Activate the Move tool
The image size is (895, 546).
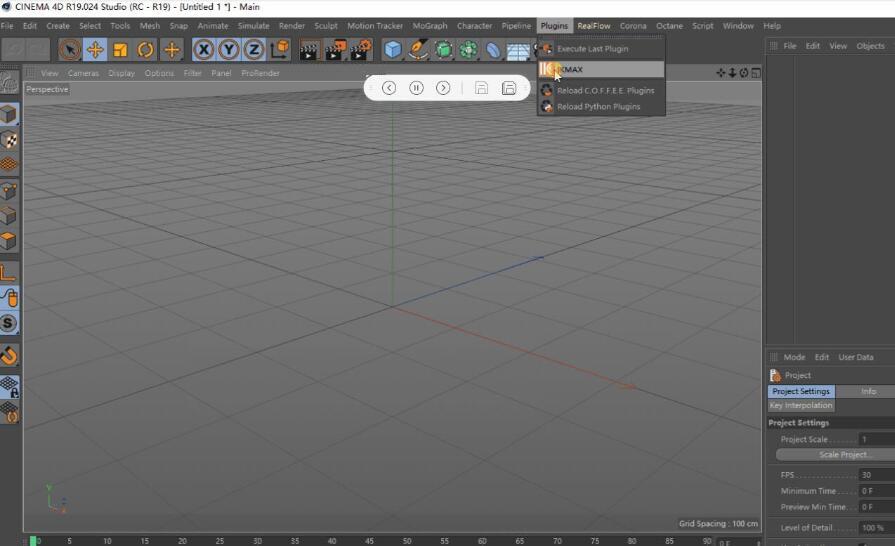[95, 50]
